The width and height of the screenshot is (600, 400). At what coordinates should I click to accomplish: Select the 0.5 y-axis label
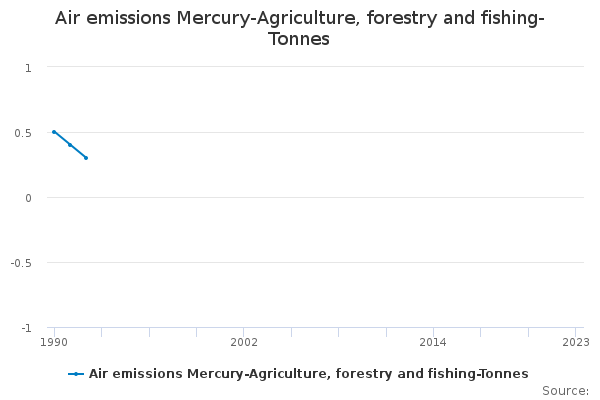pyautogui.click(x=24, y=133)
